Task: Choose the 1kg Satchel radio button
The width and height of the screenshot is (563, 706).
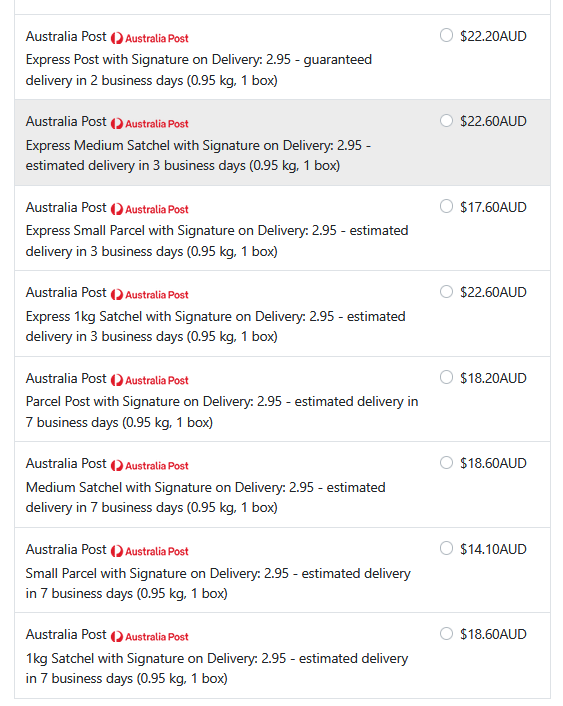Action: pyautogui.click(x=446, y=634)
